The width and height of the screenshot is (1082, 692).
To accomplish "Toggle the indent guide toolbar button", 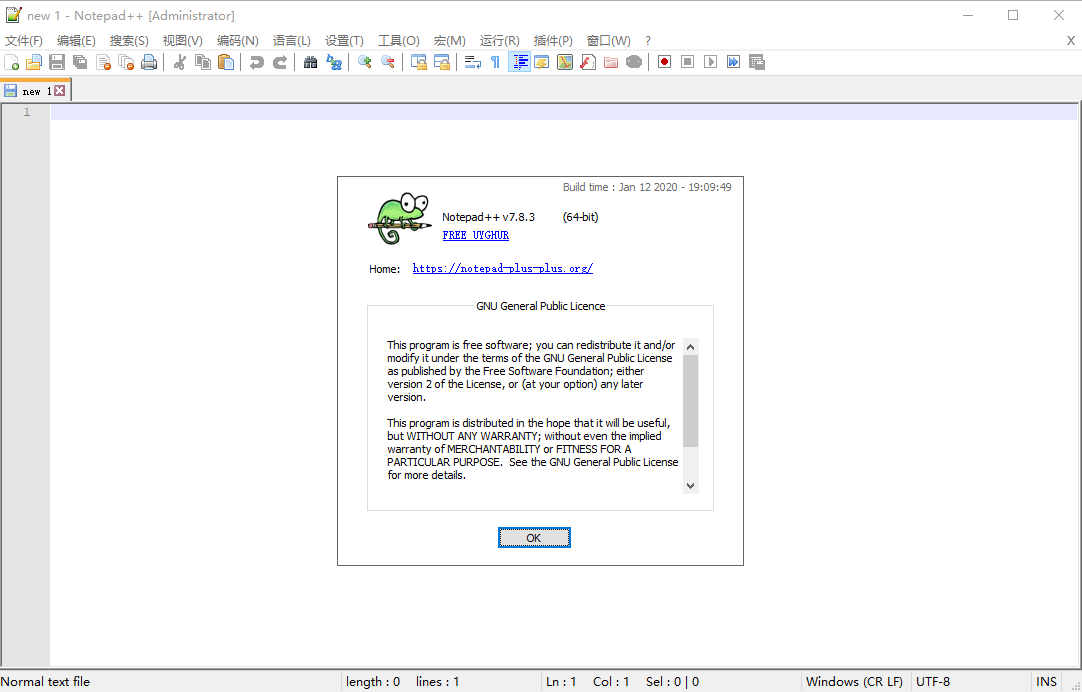I will 519,62.
